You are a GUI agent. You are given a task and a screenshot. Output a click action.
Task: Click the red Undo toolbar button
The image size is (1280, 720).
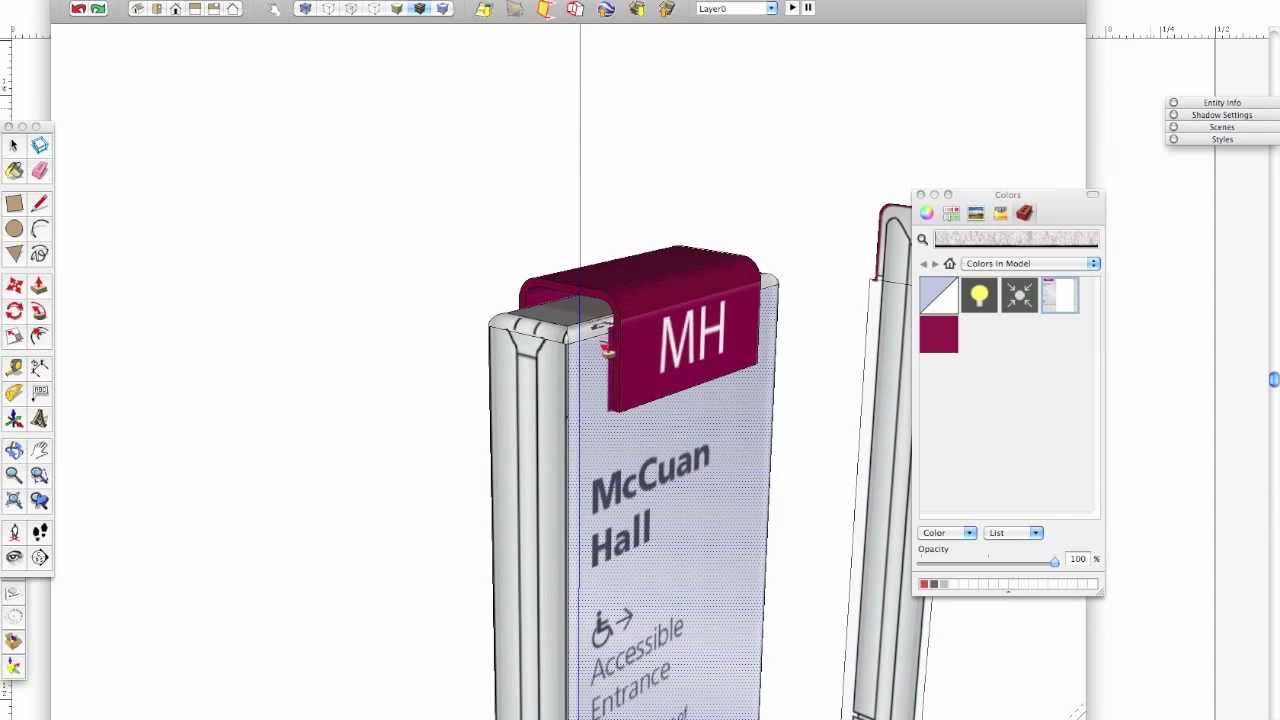[79, 9]
